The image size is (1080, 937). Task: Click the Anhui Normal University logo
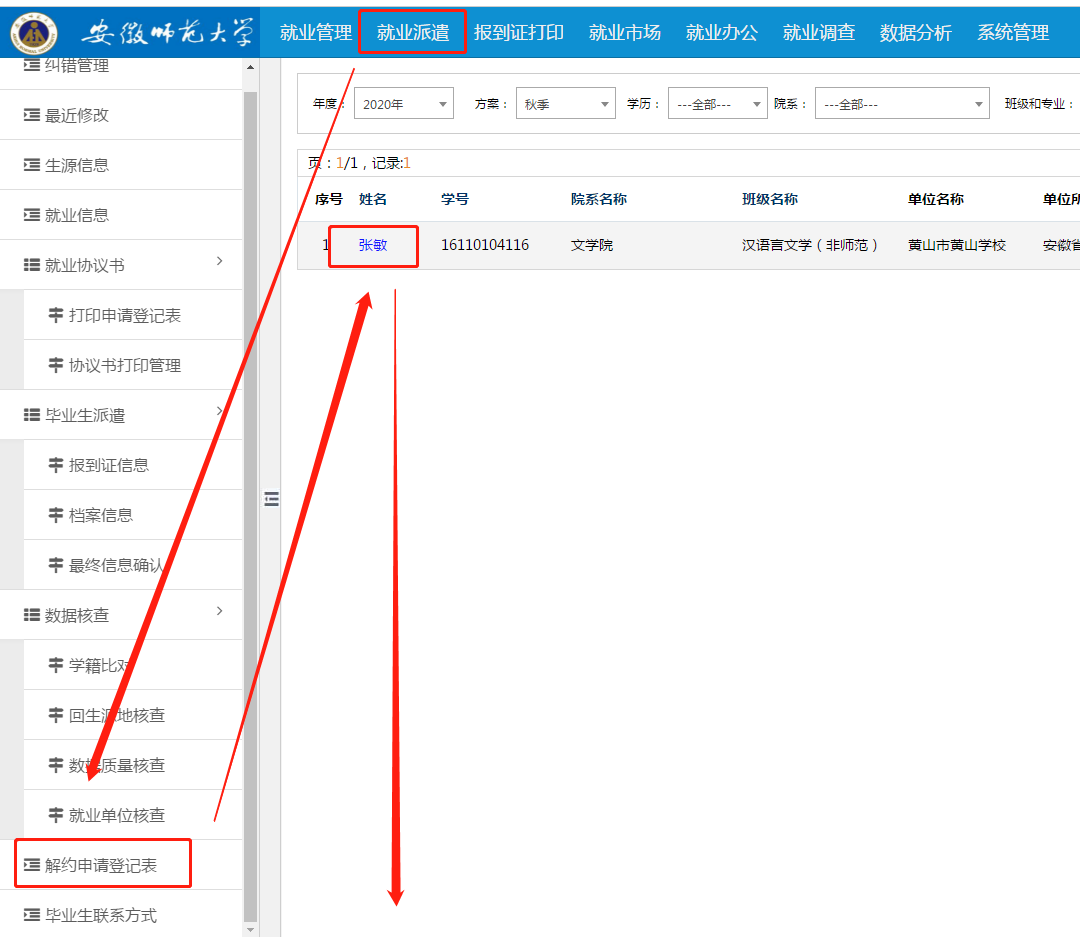[34, 32]
